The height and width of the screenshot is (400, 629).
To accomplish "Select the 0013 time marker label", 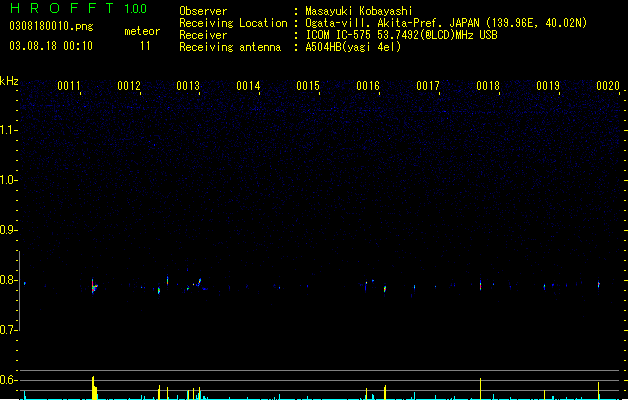I will point(188,86).
